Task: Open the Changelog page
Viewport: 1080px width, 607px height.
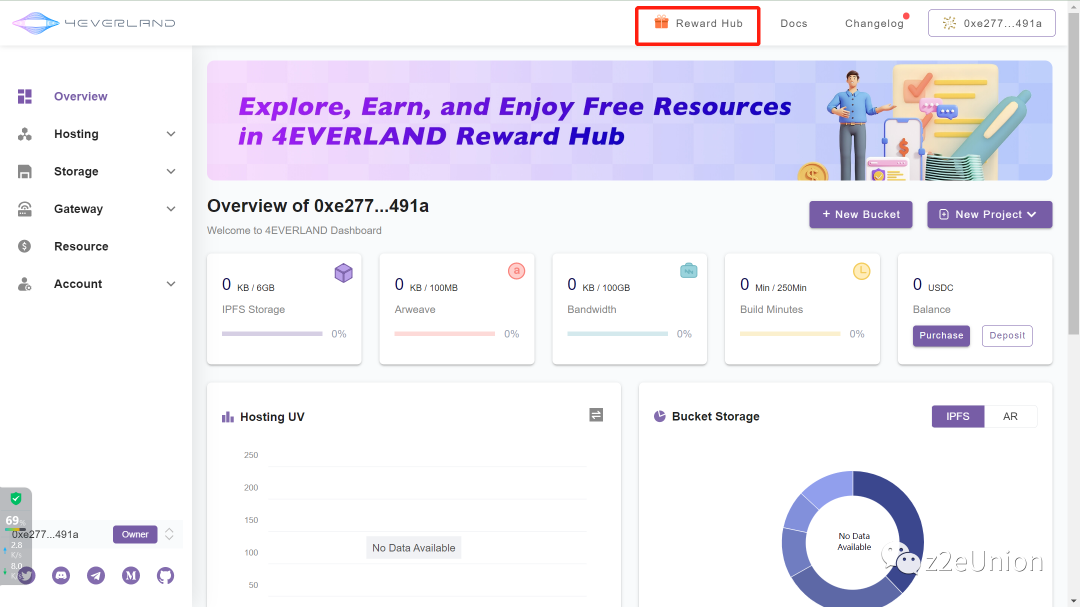Action: pos(874,23)
